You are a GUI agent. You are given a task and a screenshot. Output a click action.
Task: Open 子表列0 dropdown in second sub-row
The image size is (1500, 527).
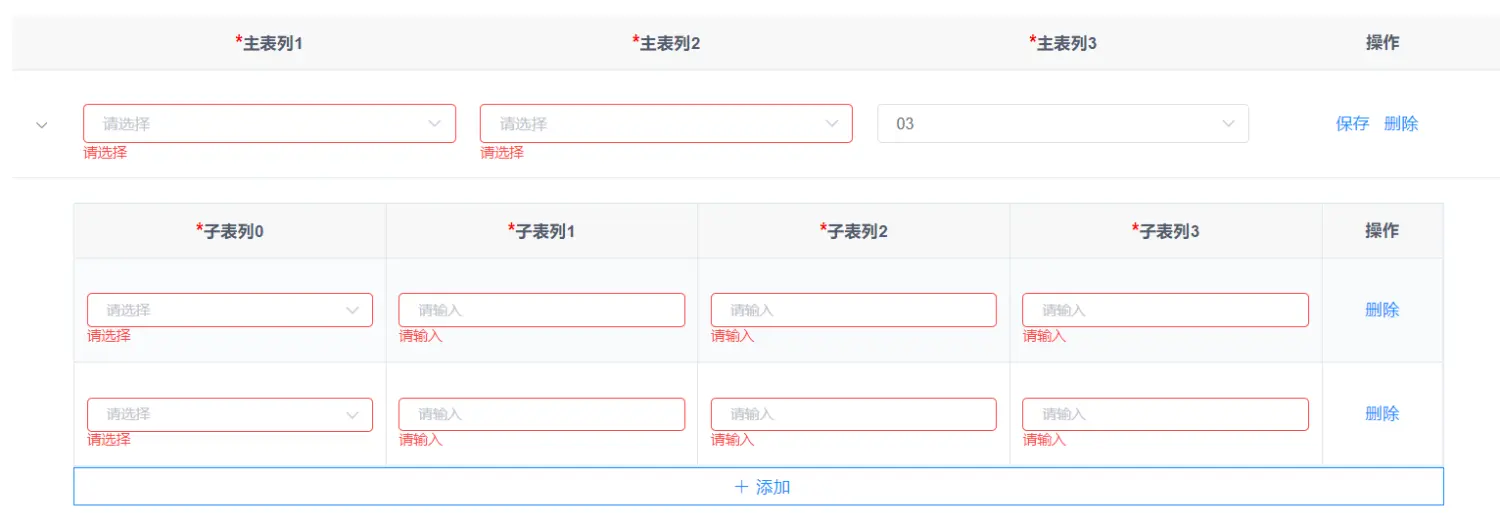pyautogui.click(x=230, y=414)
